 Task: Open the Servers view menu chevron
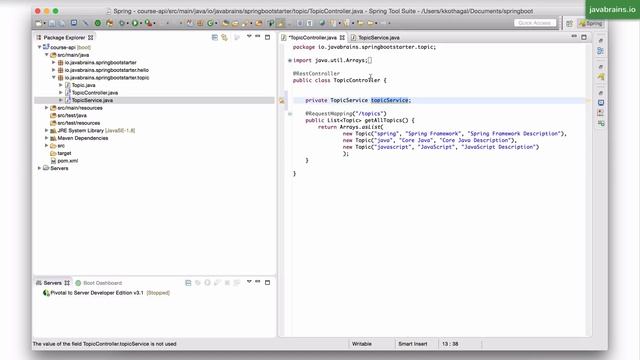pos(249,282)
